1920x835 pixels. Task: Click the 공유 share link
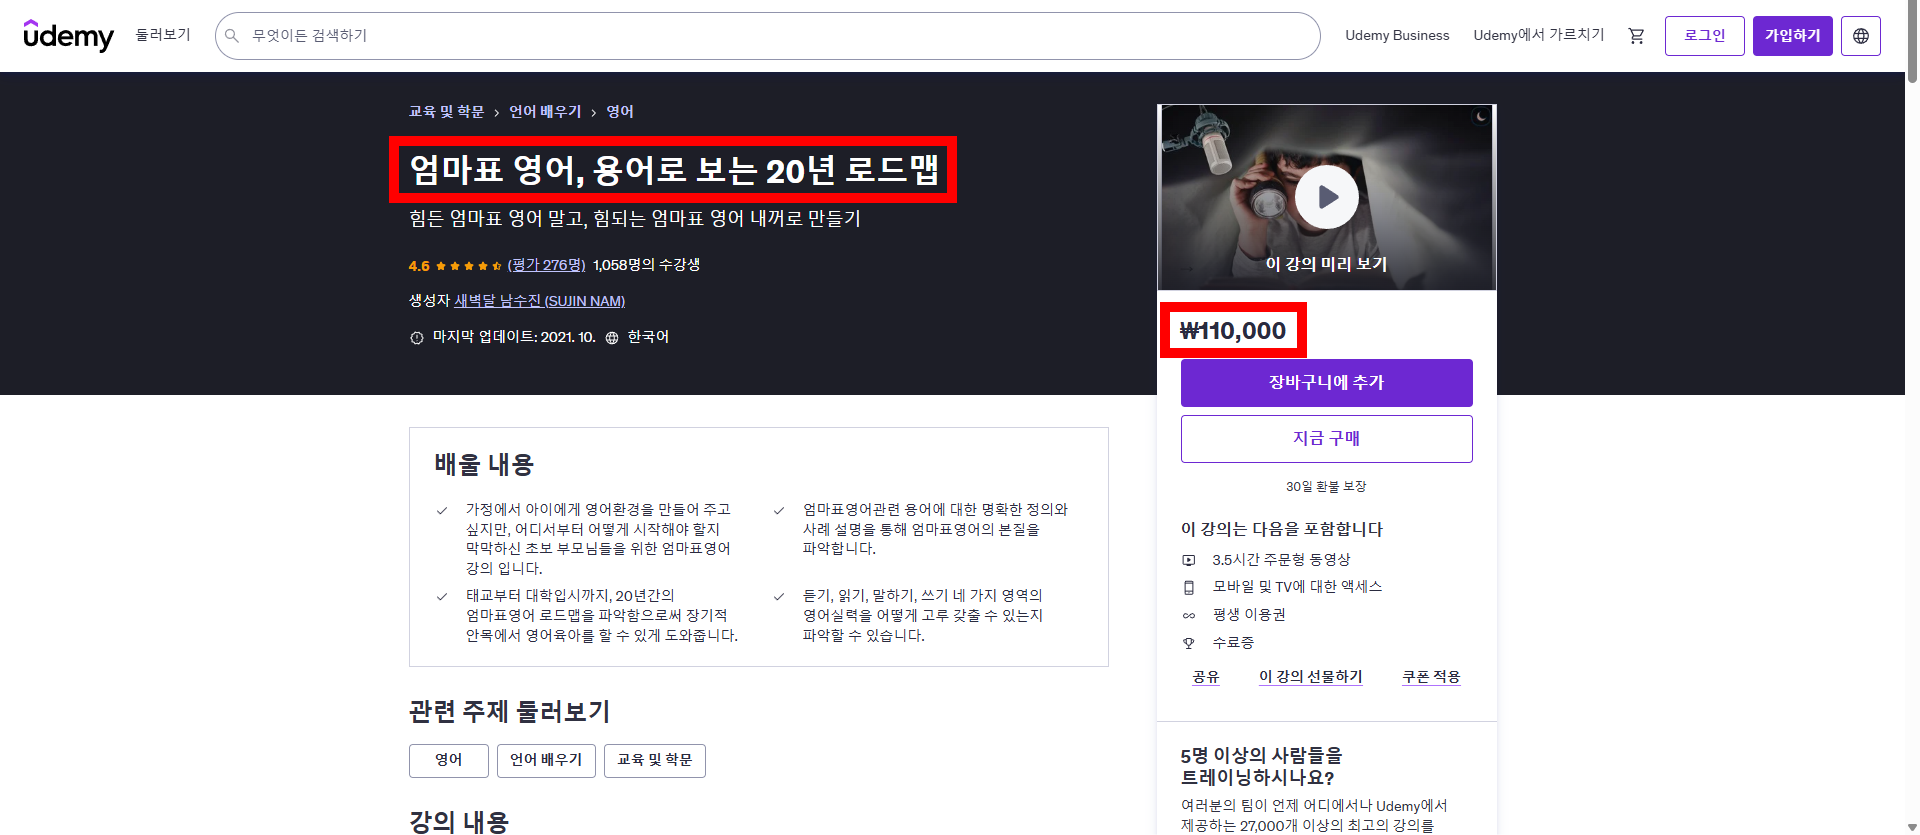coord(1206,677)
